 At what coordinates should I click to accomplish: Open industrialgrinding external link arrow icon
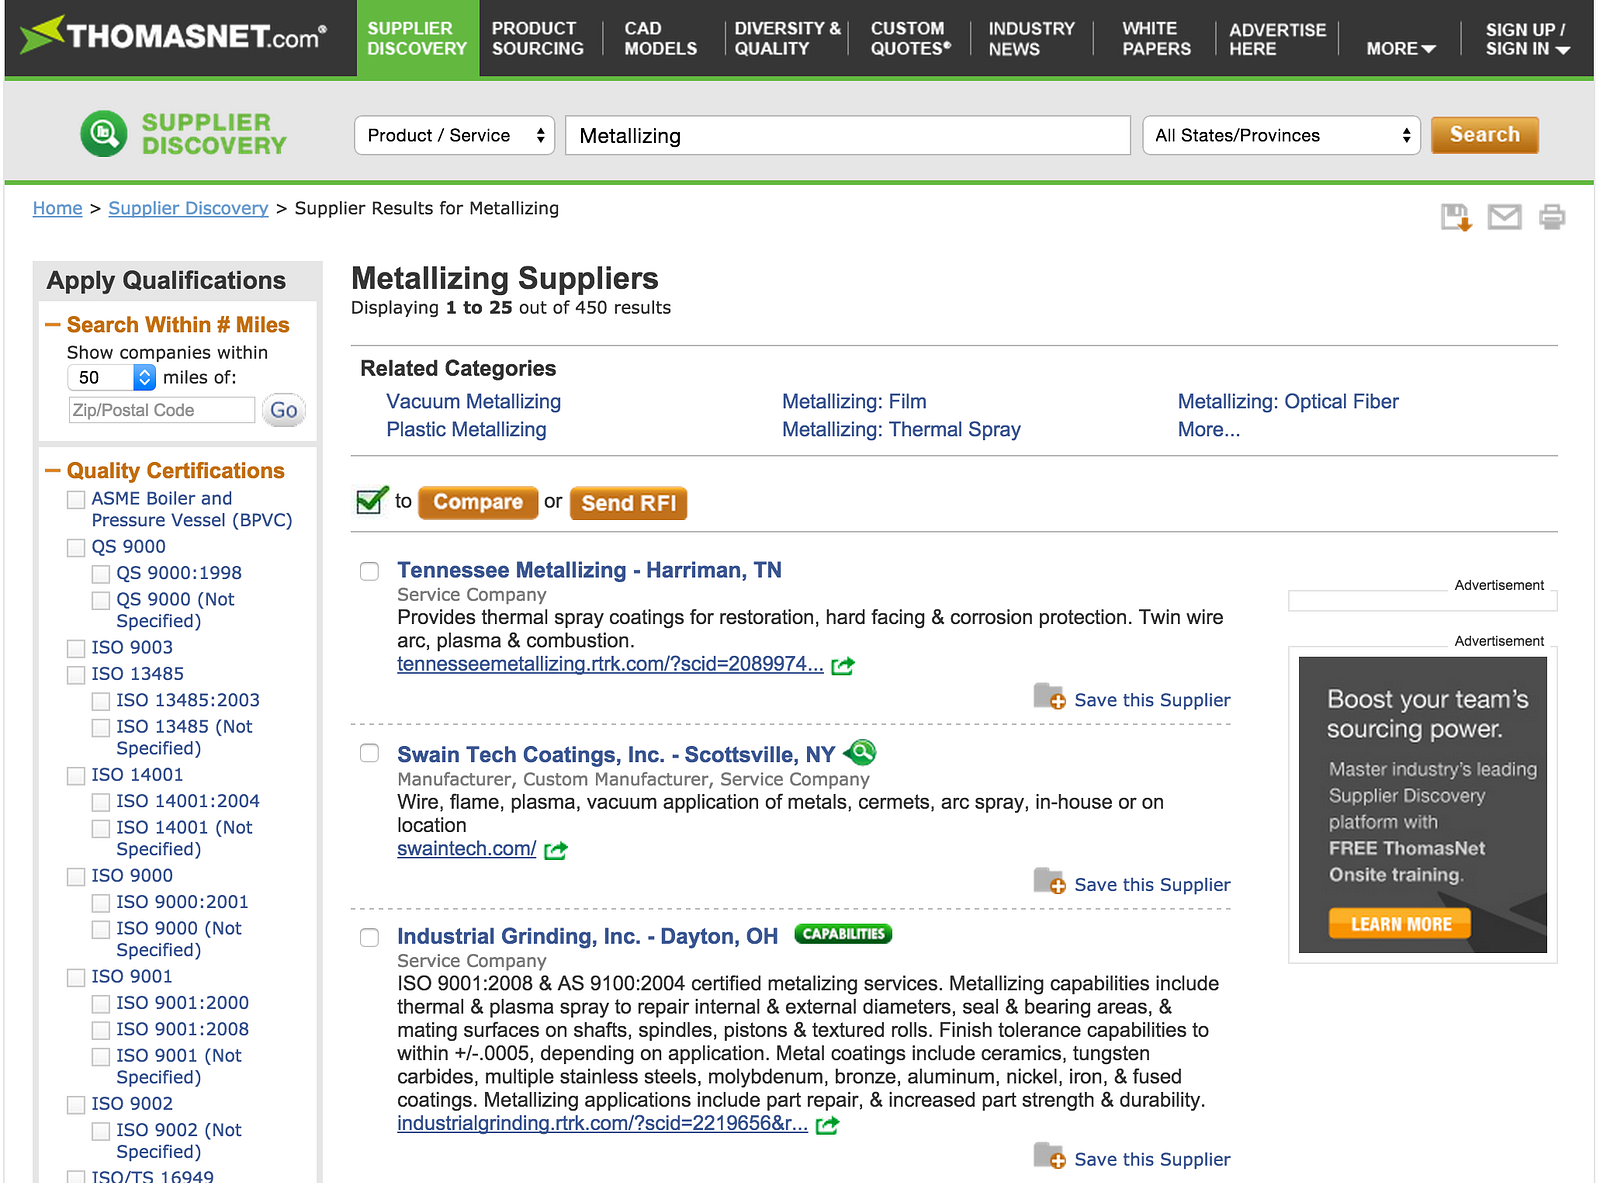click(827, 1125)
